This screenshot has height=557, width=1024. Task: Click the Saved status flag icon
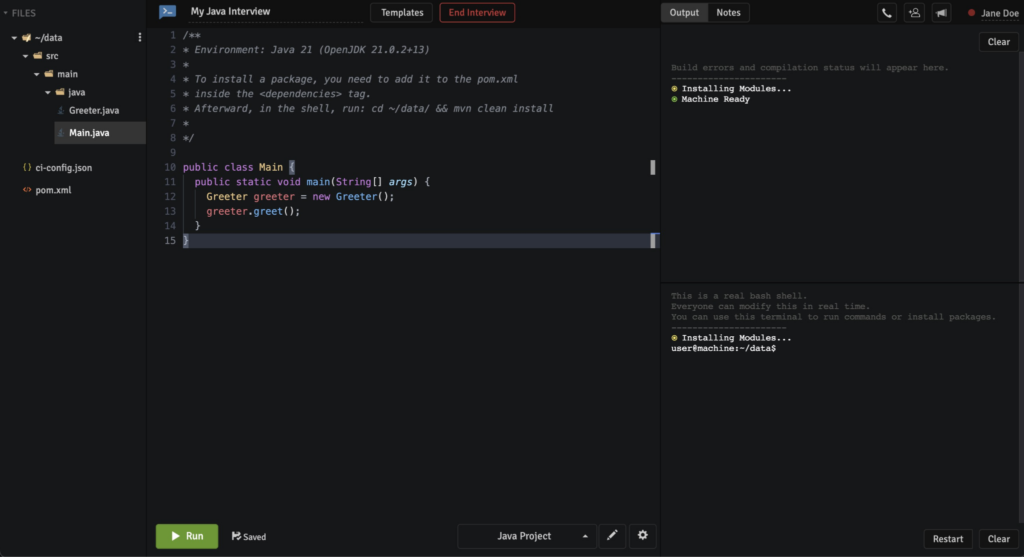tap(236, 536)
